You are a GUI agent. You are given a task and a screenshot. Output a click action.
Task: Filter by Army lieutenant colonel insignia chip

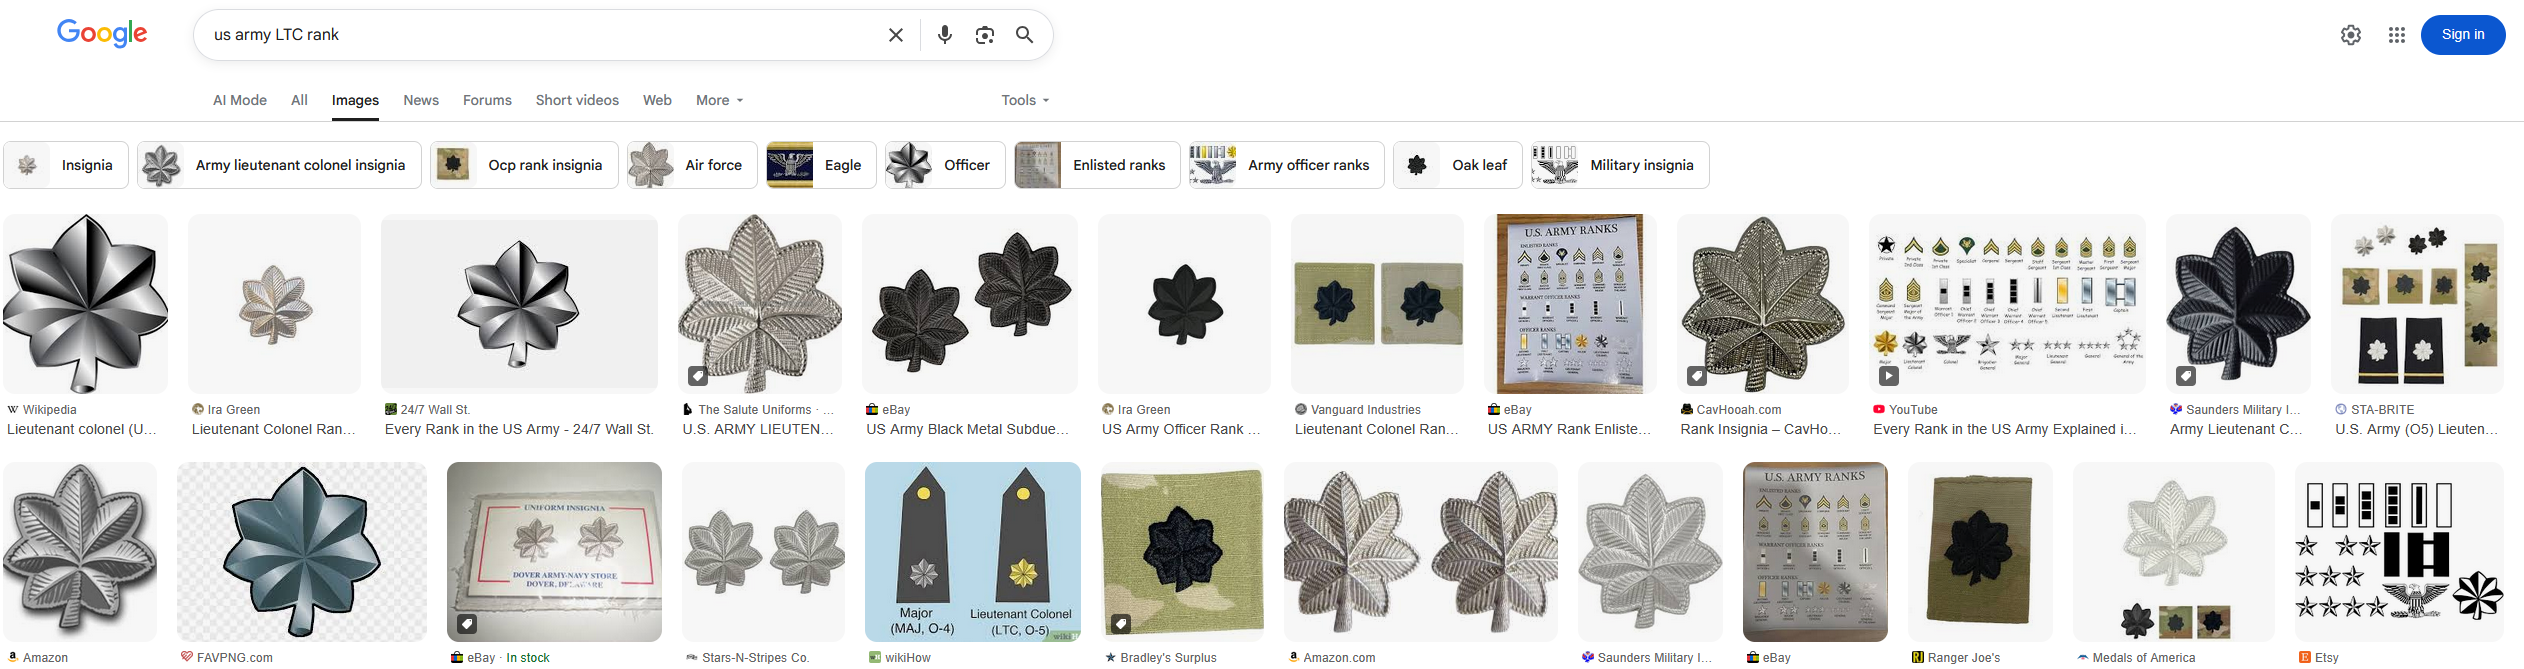[x=279, y=165]
